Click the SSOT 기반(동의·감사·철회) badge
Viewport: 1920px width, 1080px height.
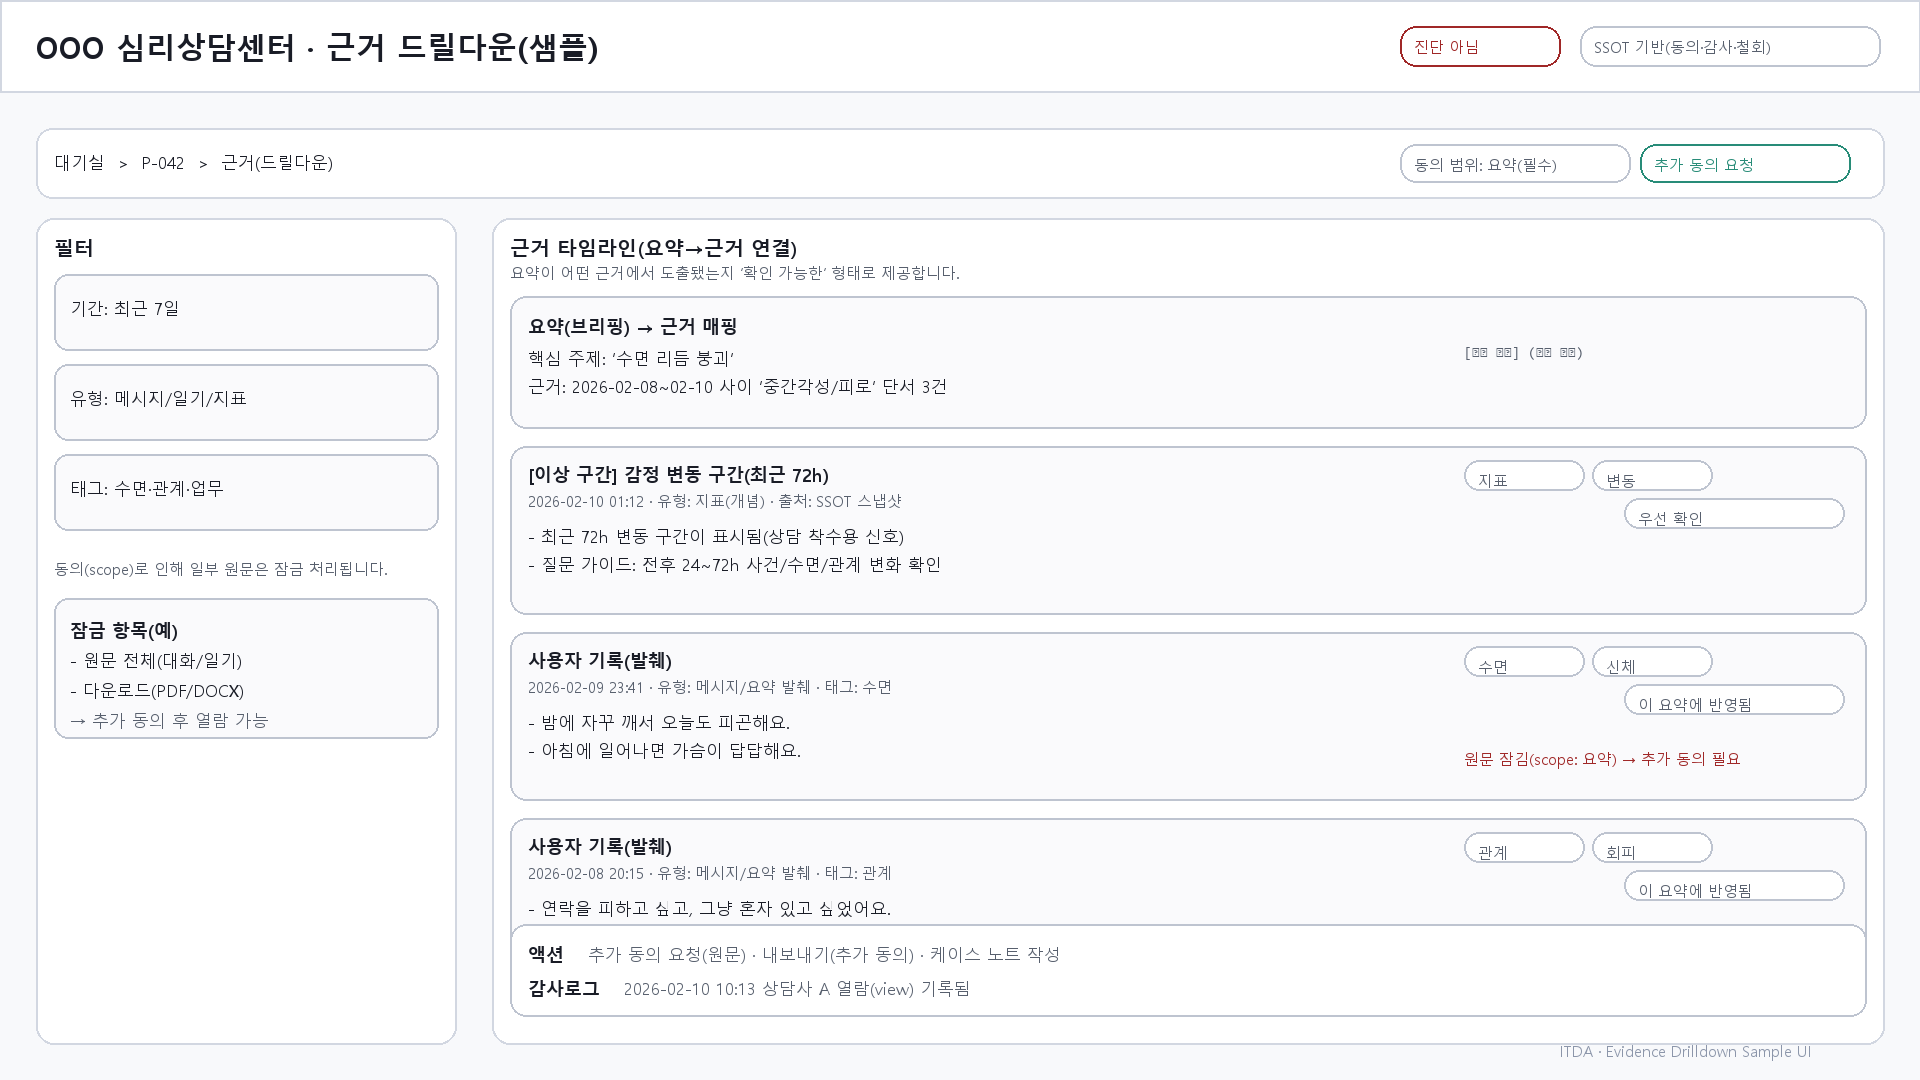1729,46
